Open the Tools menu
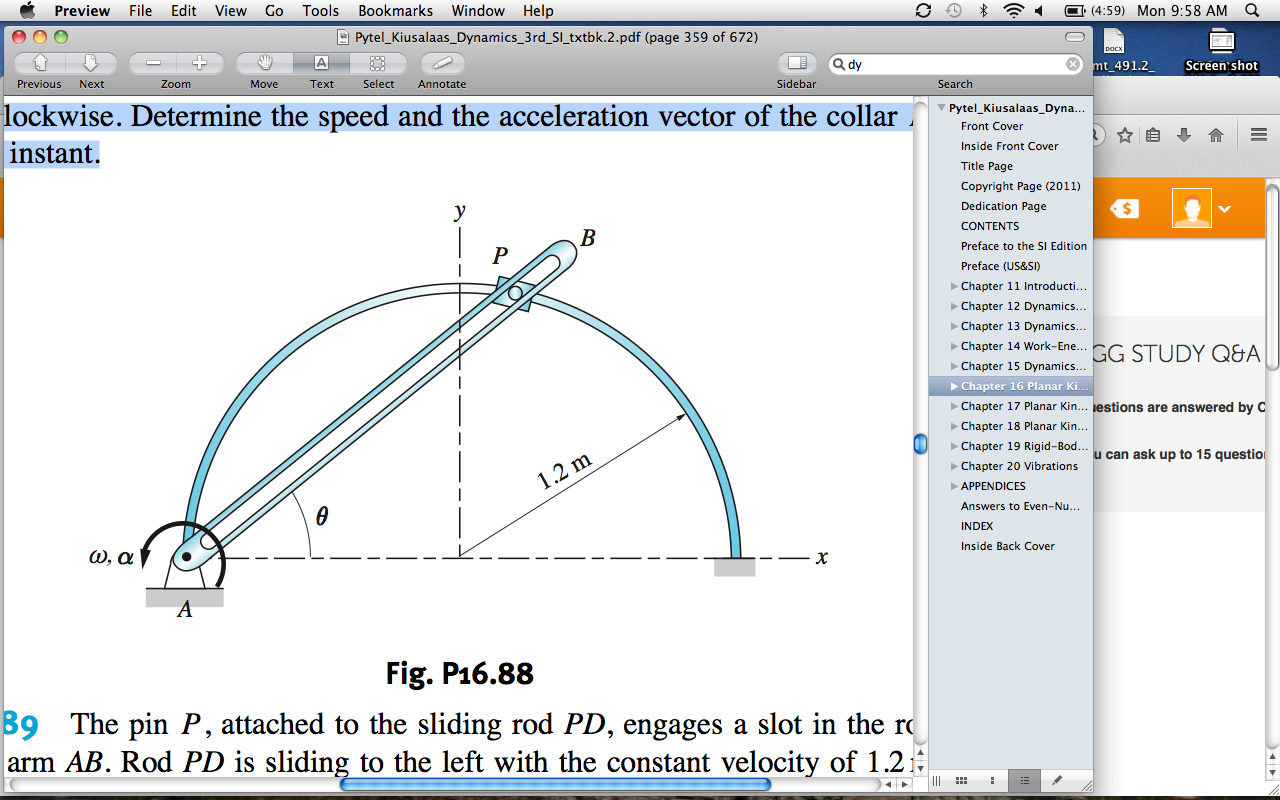Viewport: 1280px width, 800px height. pyautogui.click(x=319, y=11)
